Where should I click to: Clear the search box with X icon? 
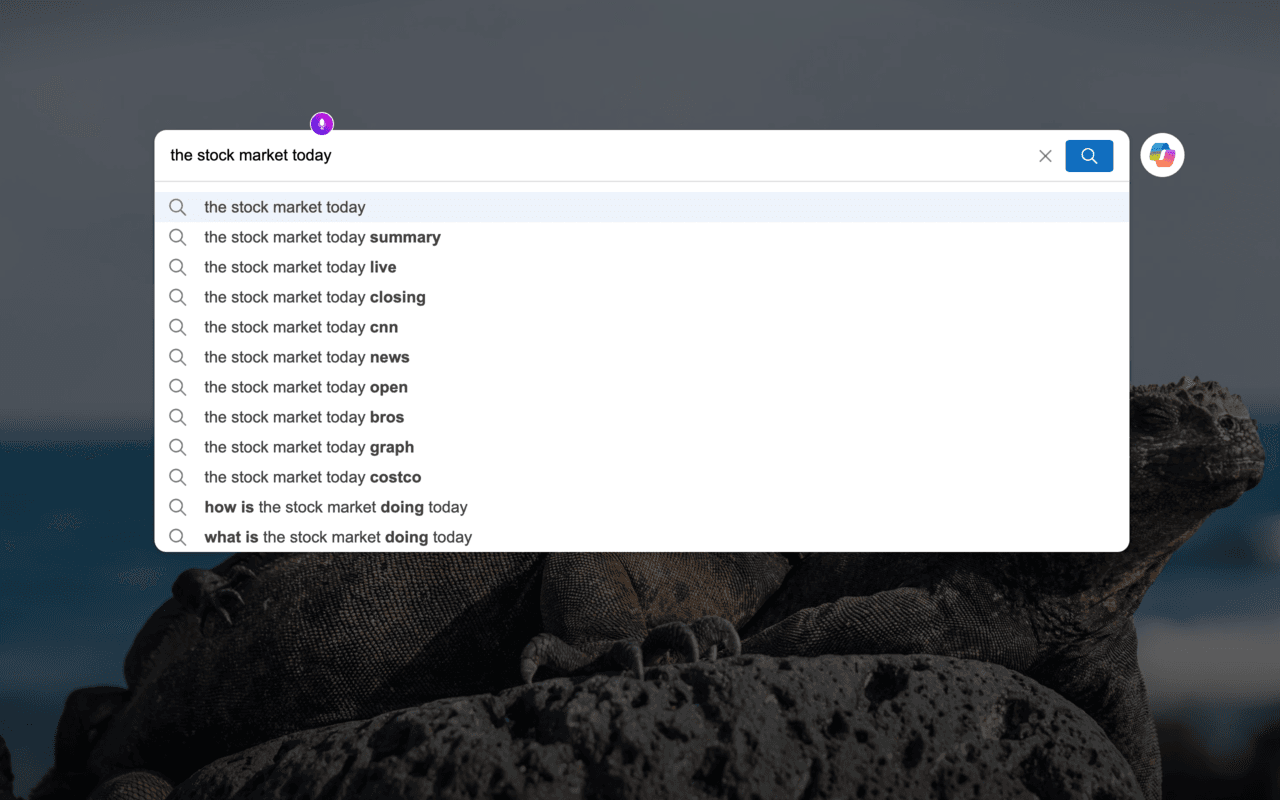[x=1045, y=156]
